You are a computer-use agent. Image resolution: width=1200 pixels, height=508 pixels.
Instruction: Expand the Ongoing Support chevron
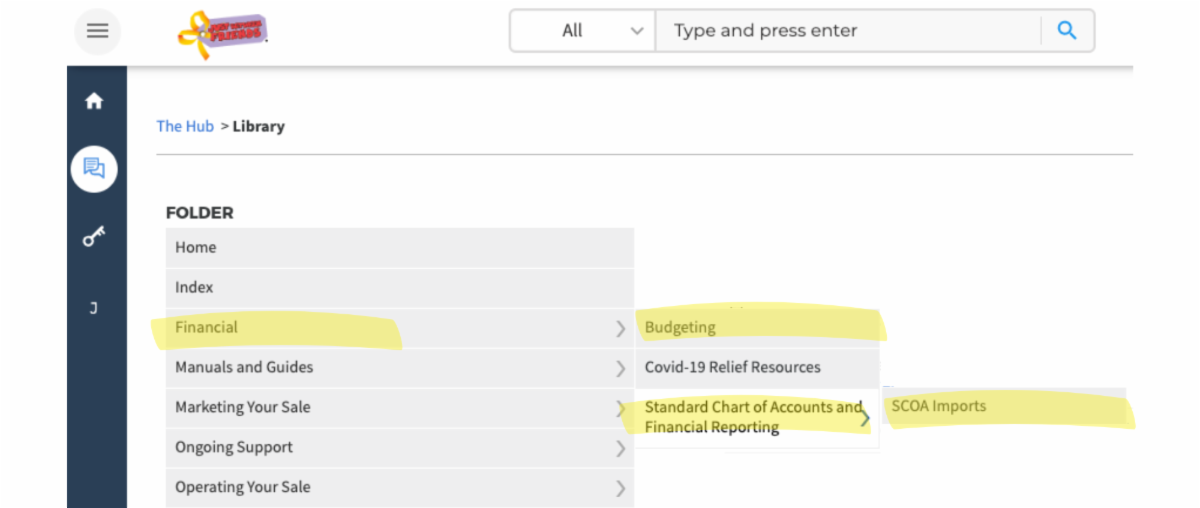click(x=620, y=448)
